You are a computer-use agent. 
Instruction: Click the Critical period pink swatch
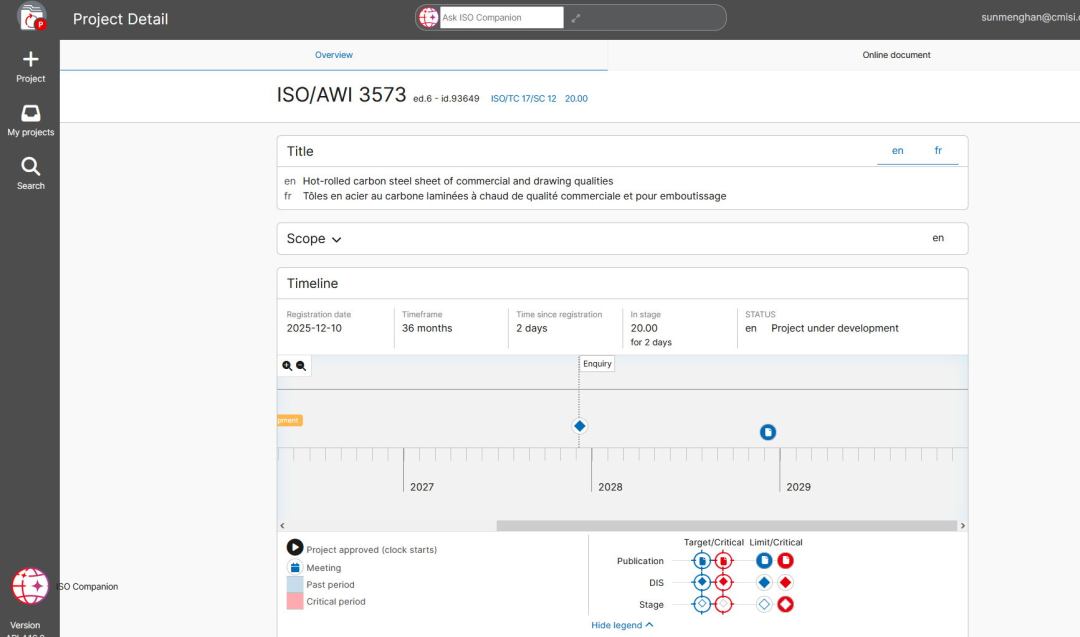click(x=295, y=601)
